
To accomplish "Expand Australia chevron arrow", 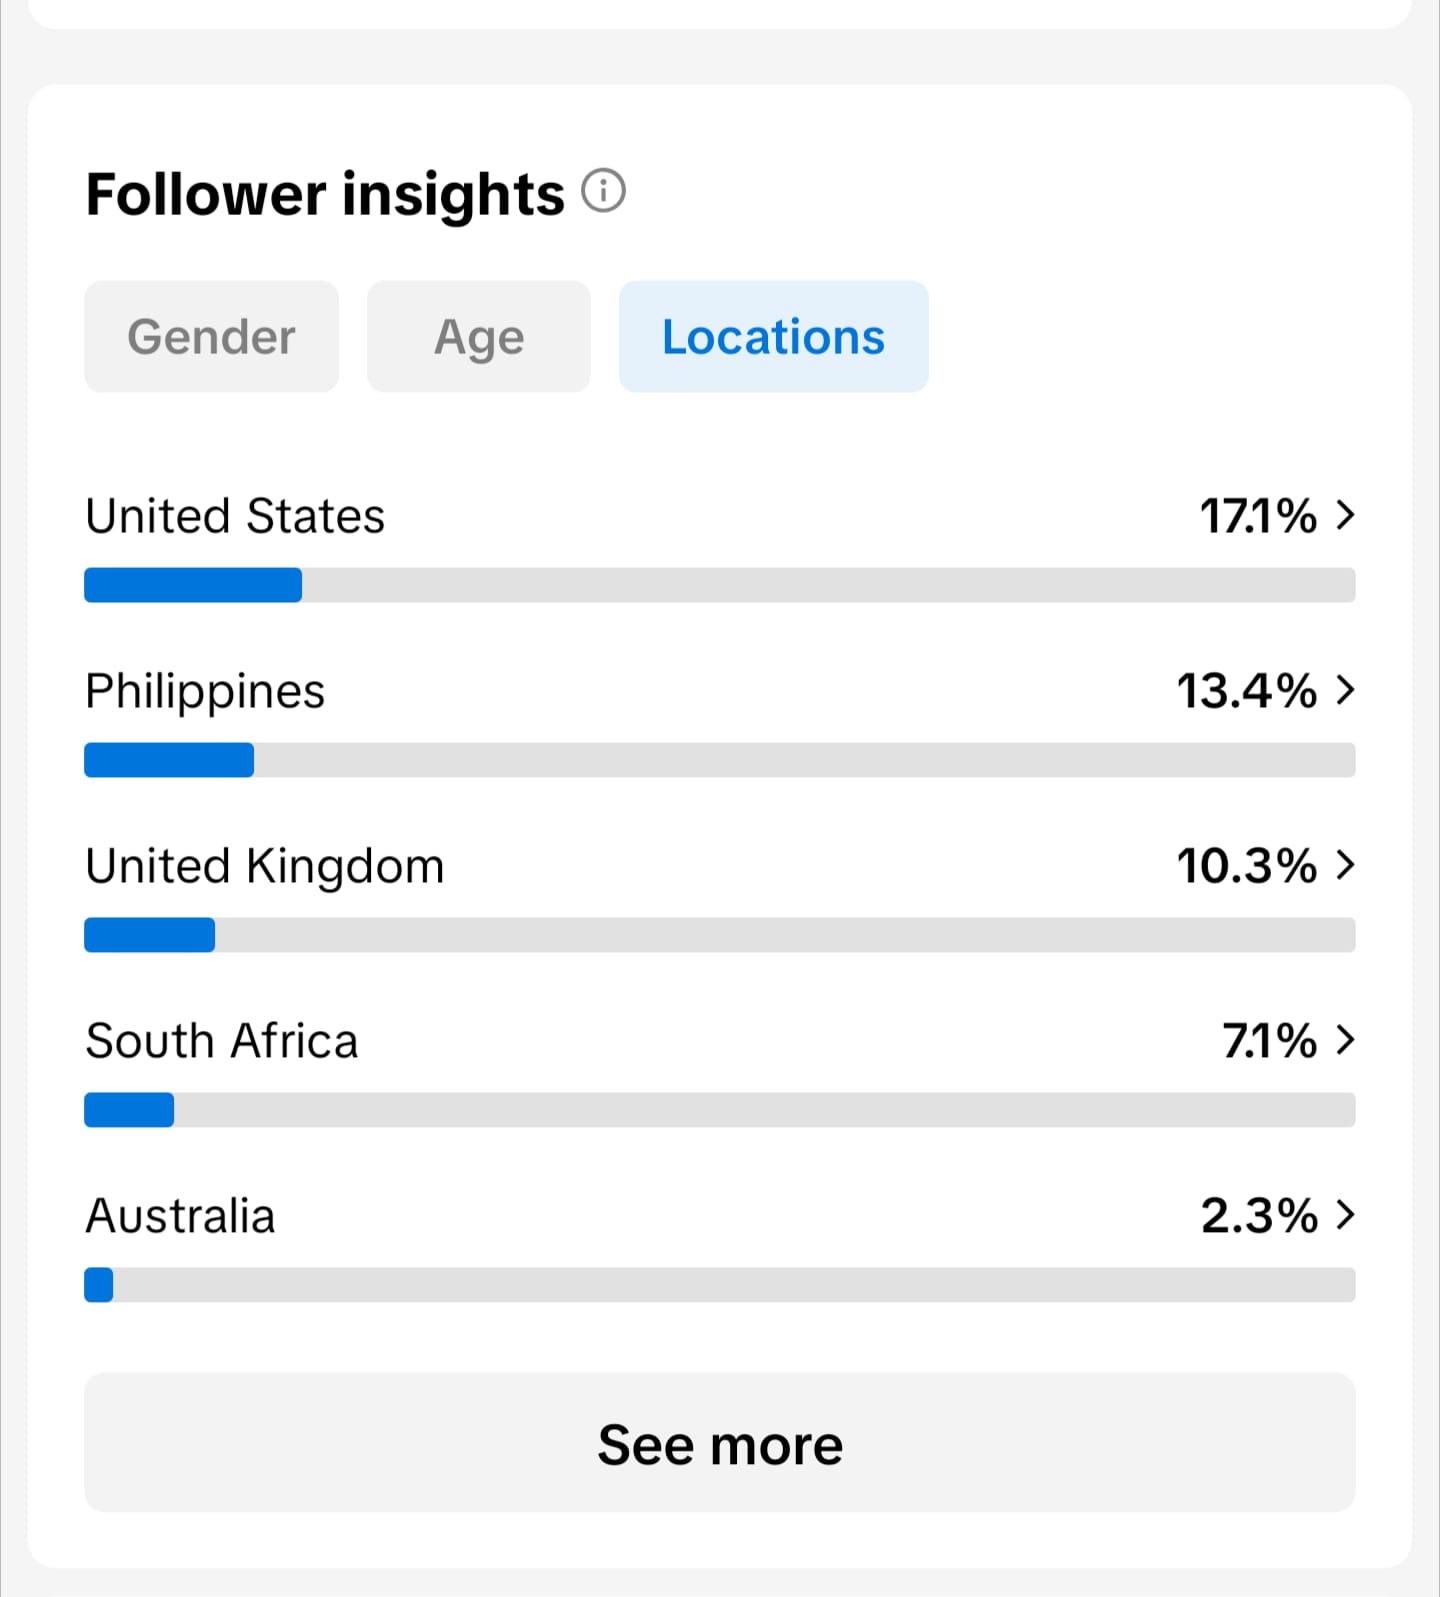I will click(x=1345, y=1215).
